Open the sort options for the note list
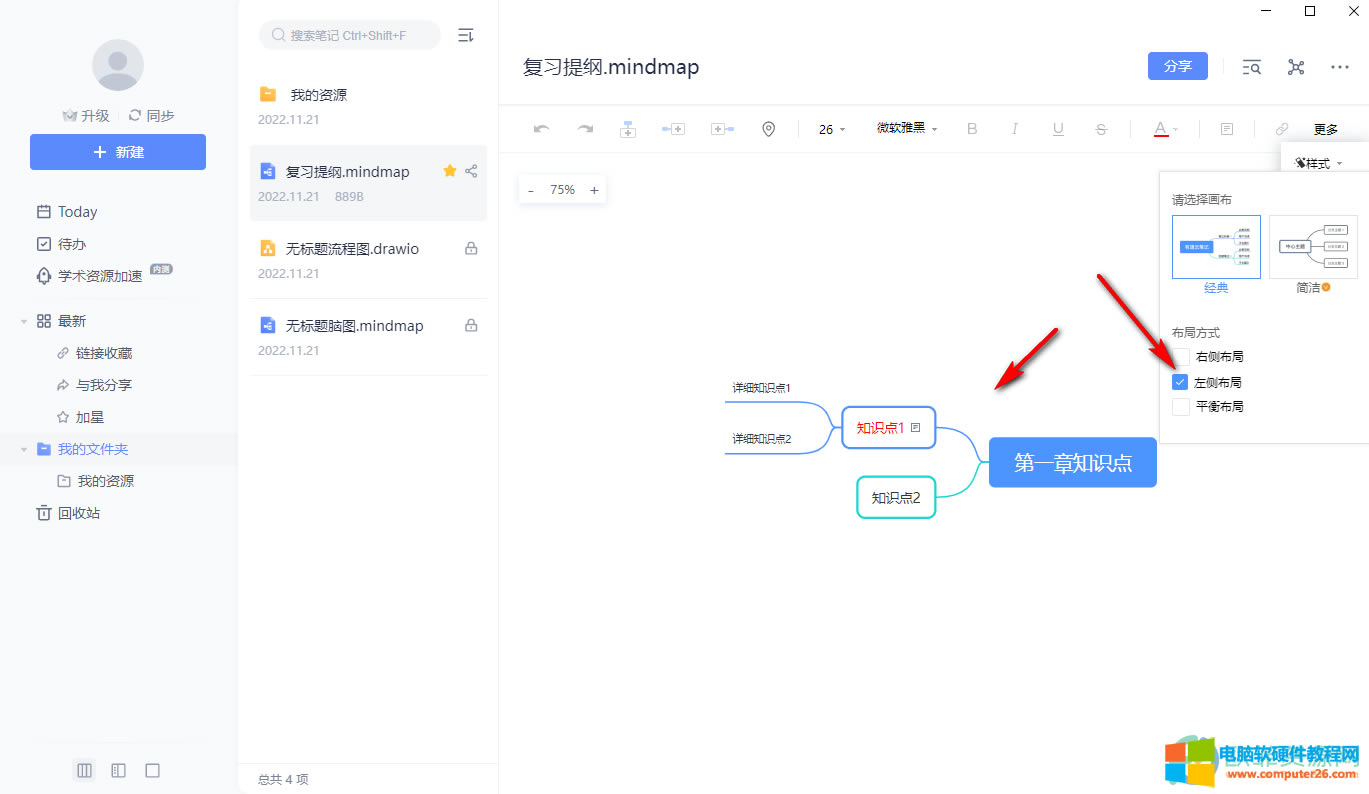1369x794 pixels. click(x=465, y=35)
